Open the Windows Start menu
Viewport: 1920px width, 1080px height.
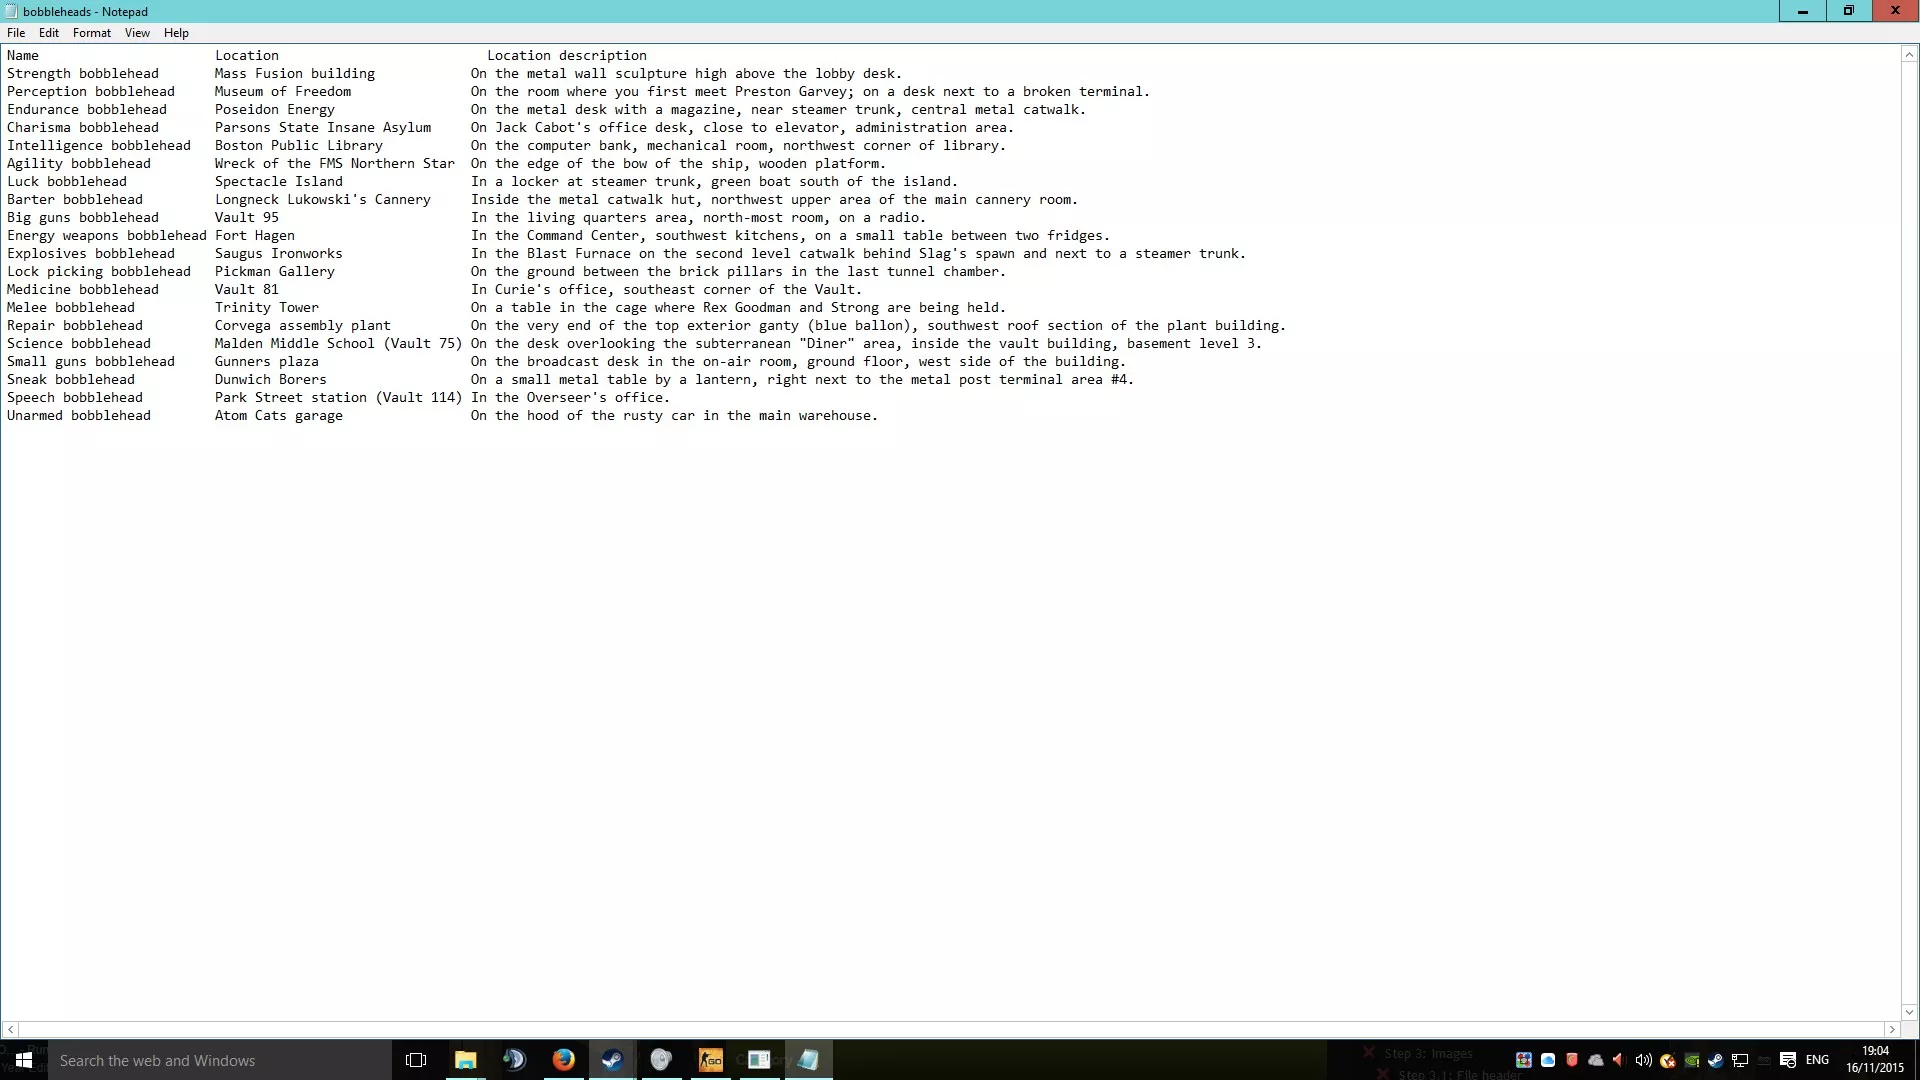point(24,1060)
